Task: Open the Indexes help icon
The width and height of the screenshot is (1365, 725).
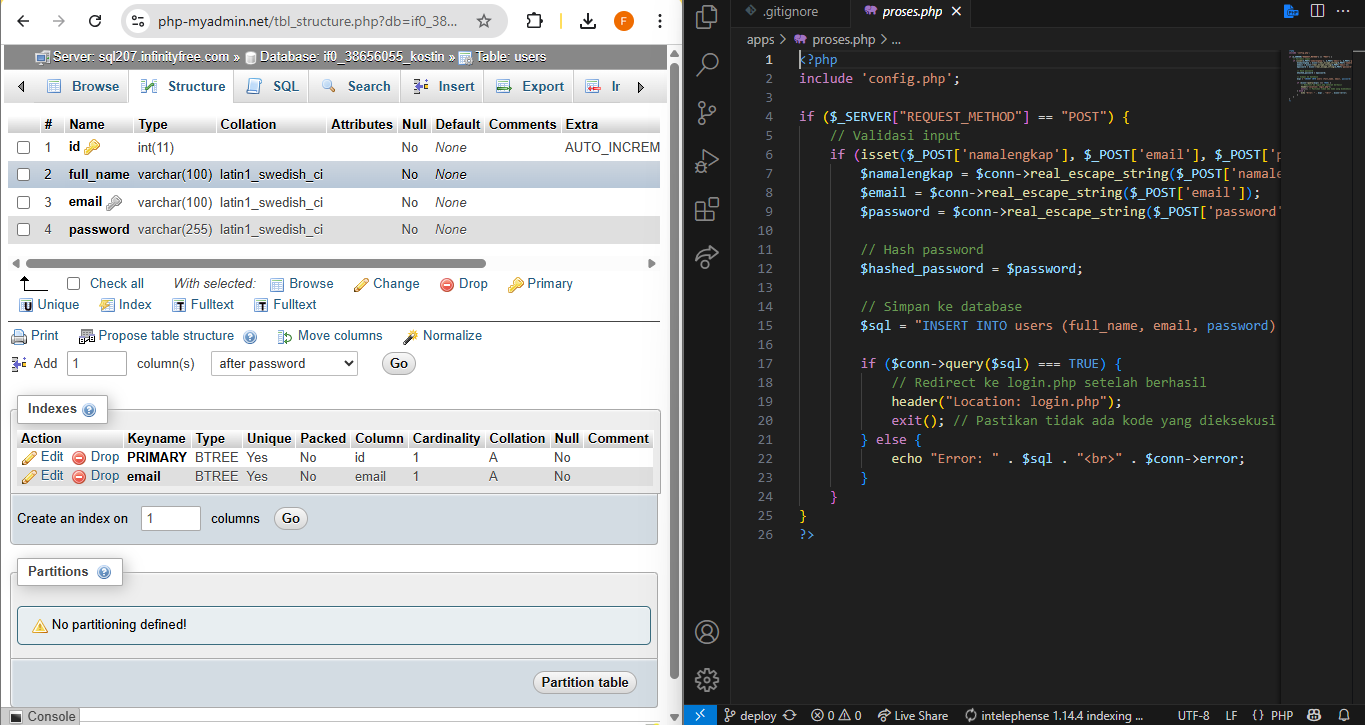Action: [x=89, y=410]
